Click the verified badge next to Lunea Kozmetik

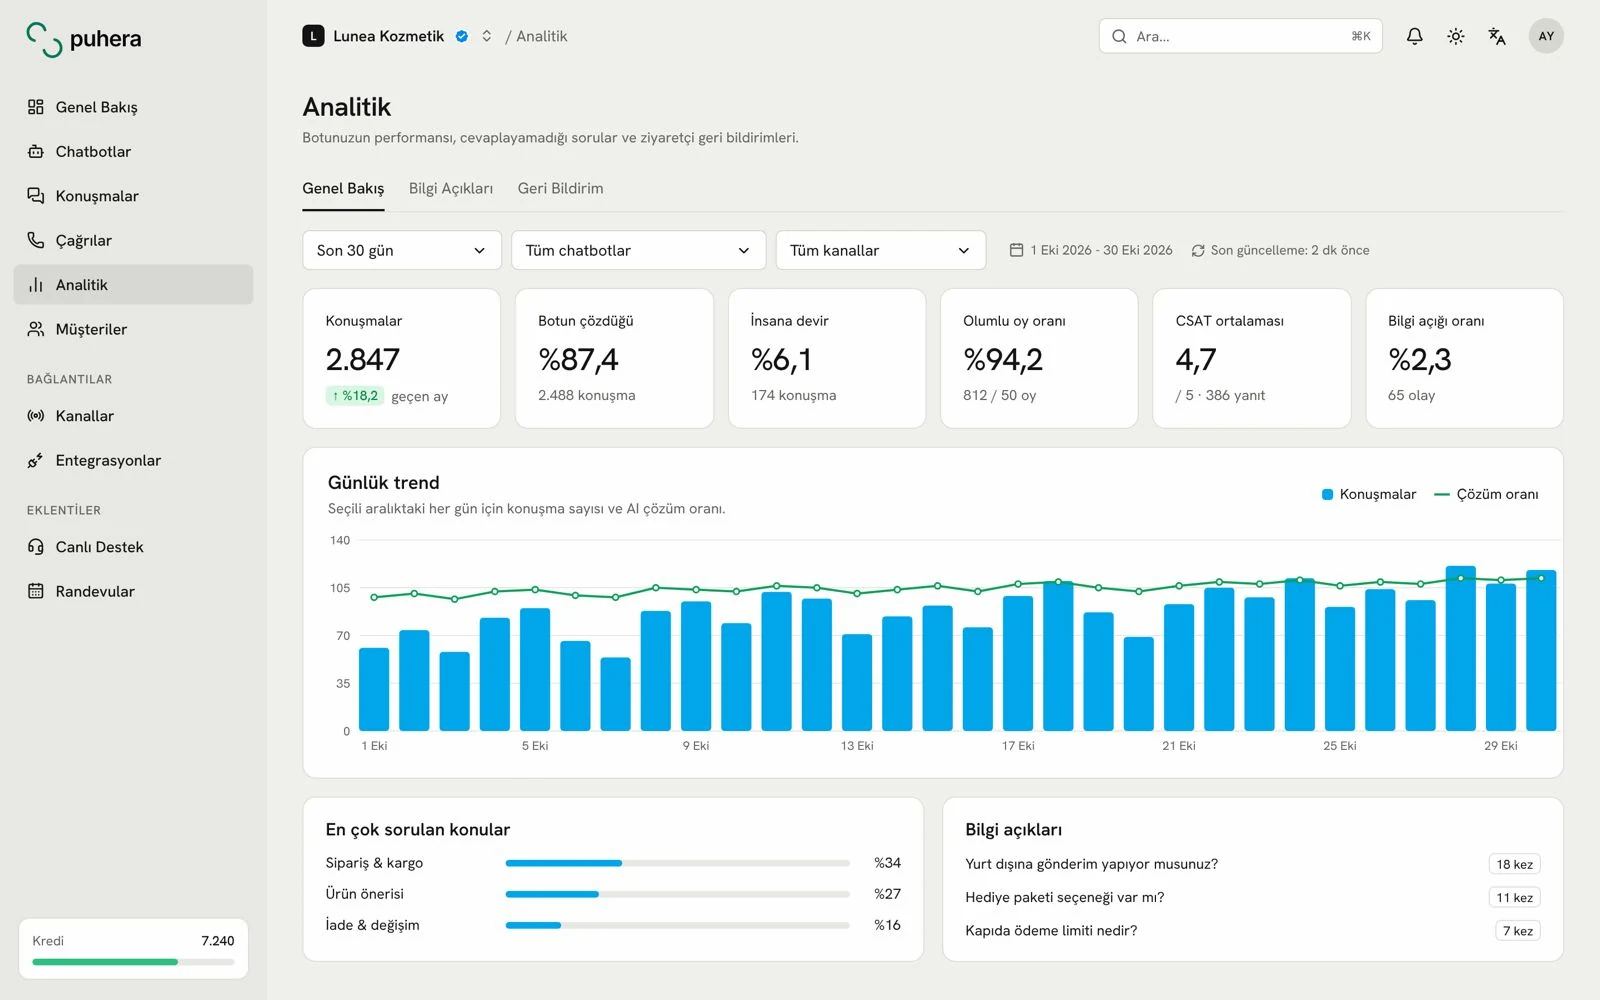tap(462, 36)
